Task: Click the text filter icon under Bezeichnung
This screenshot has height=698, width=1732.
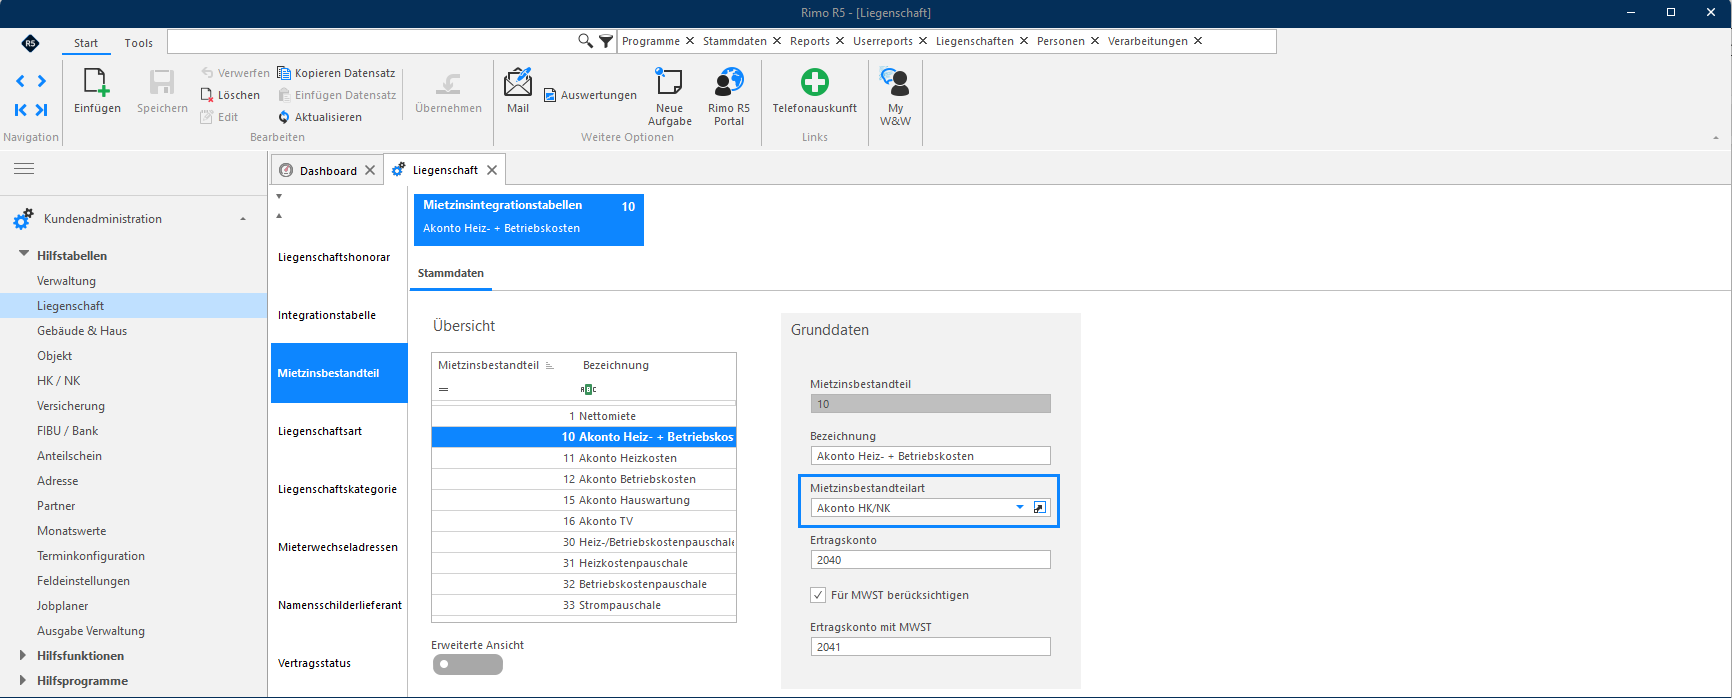Action: pyautogui.click(x=588, y=389)
